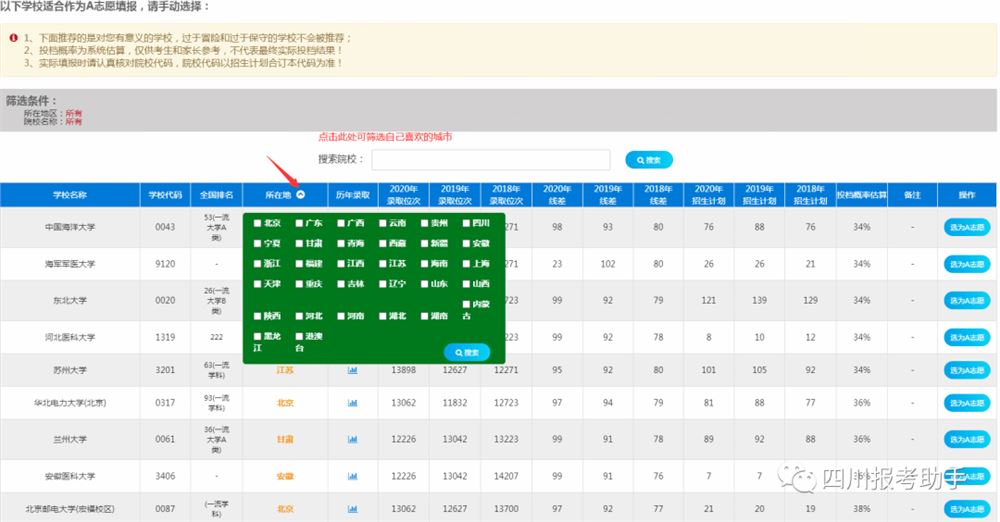The image size is (1000, 522).
Task: Check the 江西 region checkbox
Action: coord(341,264)
